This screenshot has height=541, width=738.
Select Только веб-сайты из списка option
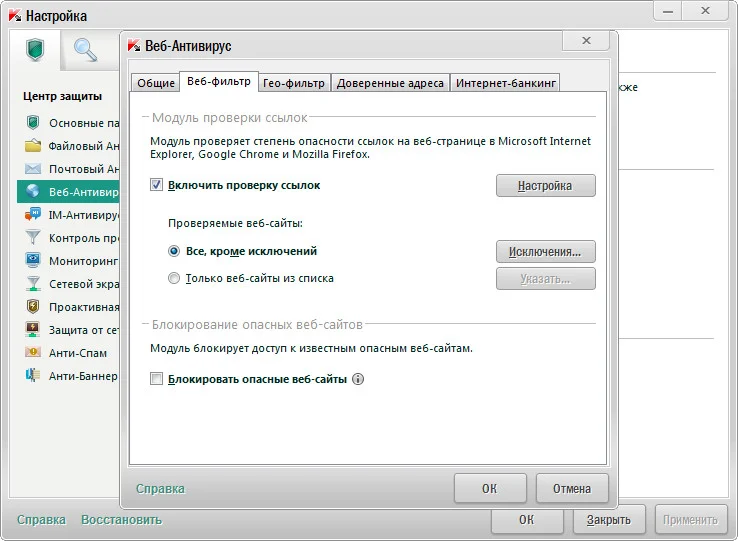(x=174, y=278)
